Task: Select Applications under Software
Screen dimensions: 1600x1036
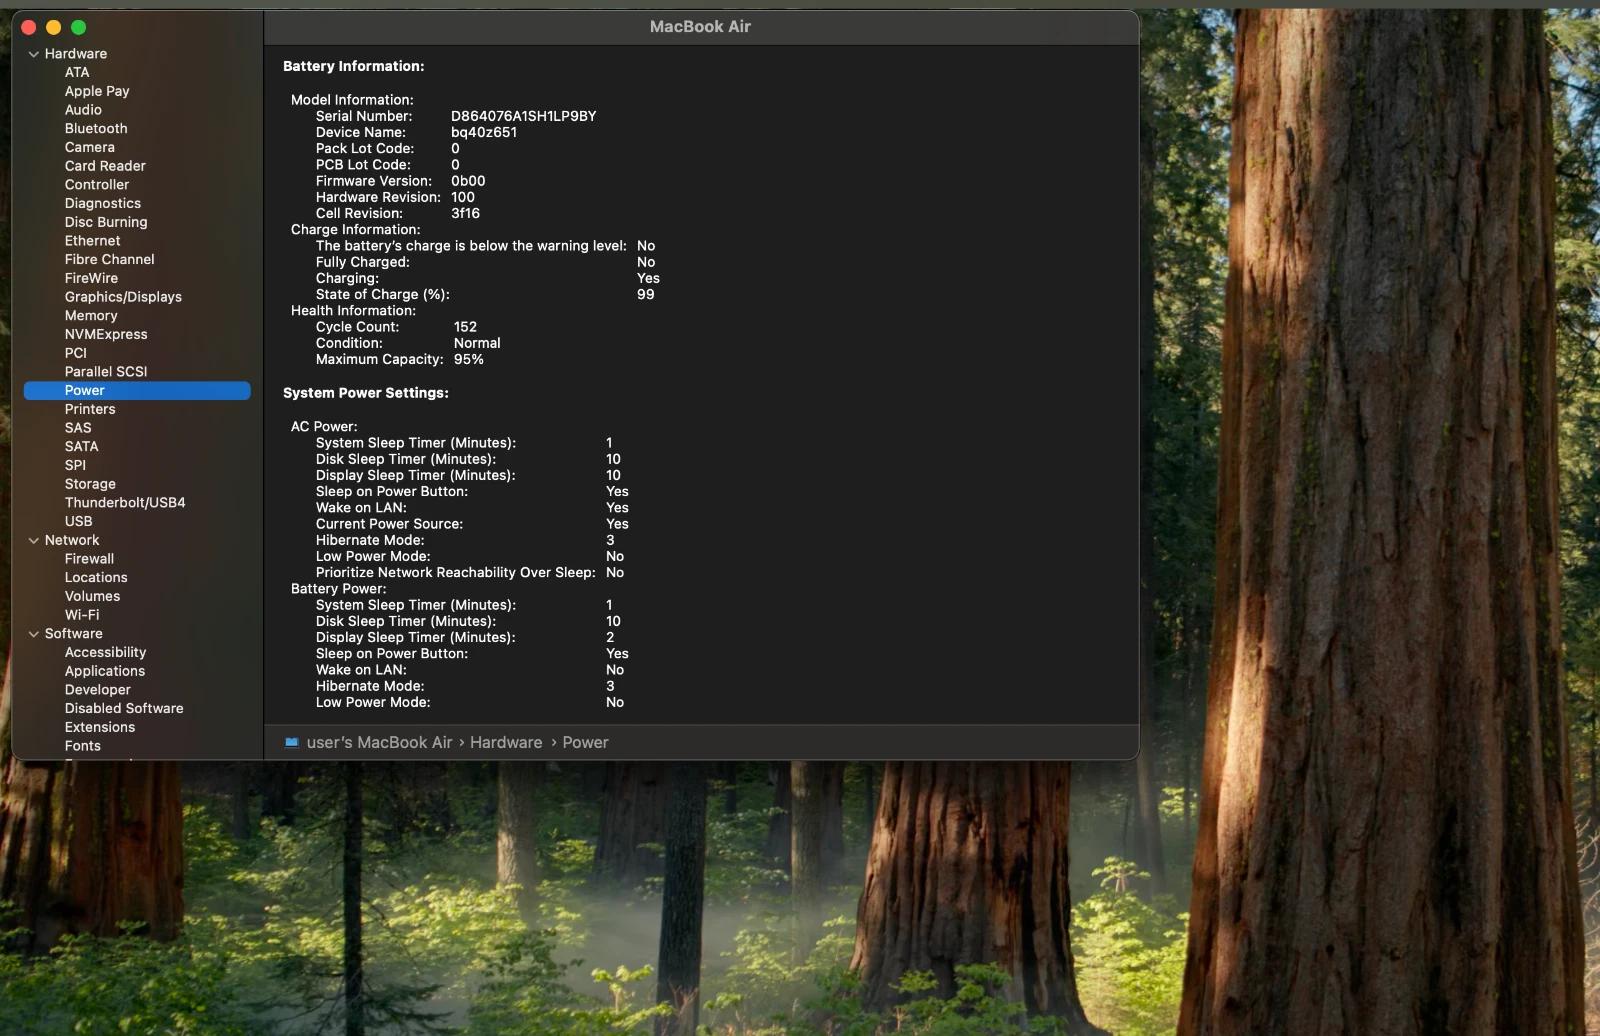Action: tap(105, 671)
